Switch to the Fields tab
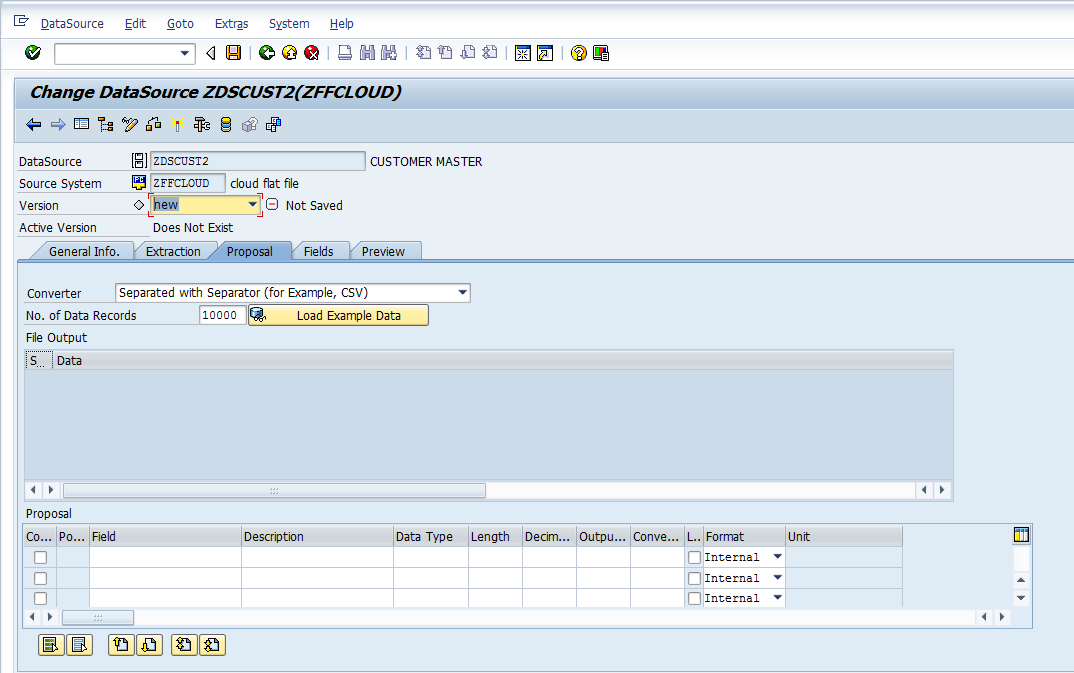Image resolution: width=1074 pixels, height=673 pixels. pyautogui.click(x=320, y=251)
